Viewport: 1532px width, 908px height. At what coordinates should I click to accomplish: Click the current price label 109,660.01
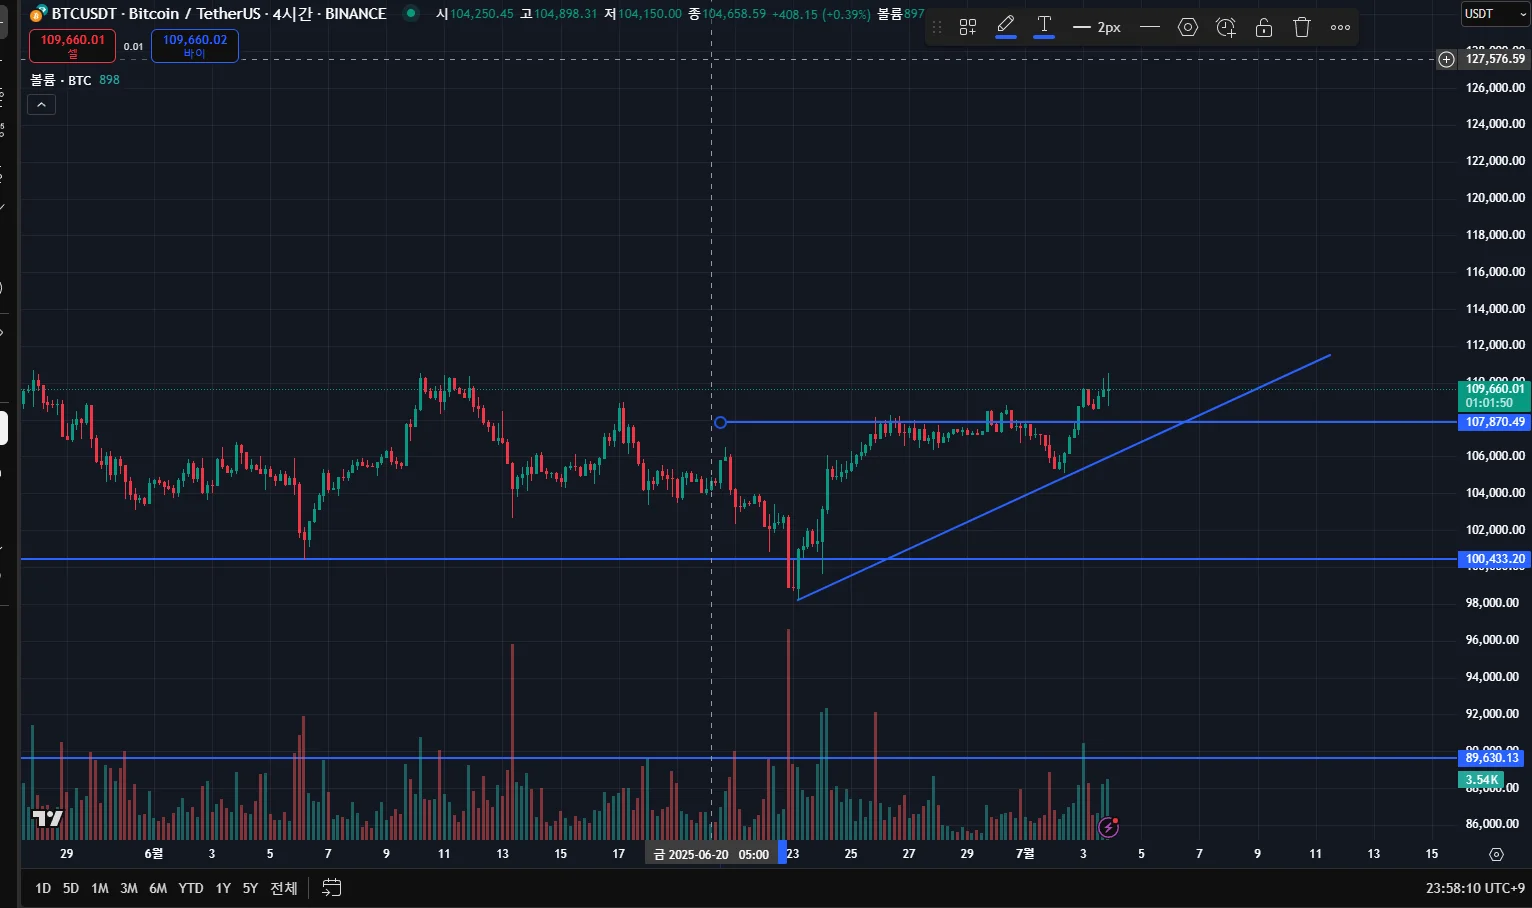[1495, 396]
